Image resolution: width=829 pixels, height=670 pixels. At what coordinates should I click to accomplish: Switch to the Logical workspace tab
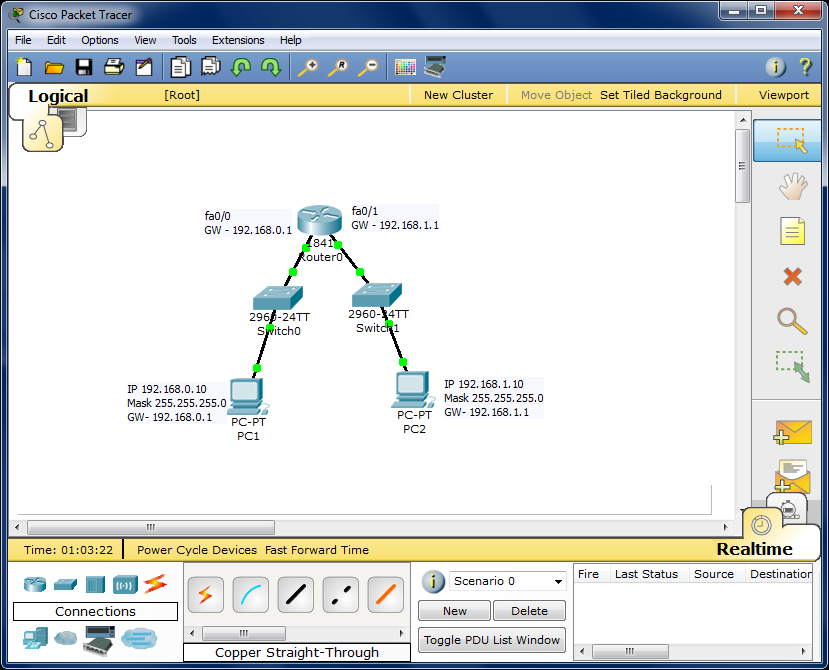pos(57,95)
